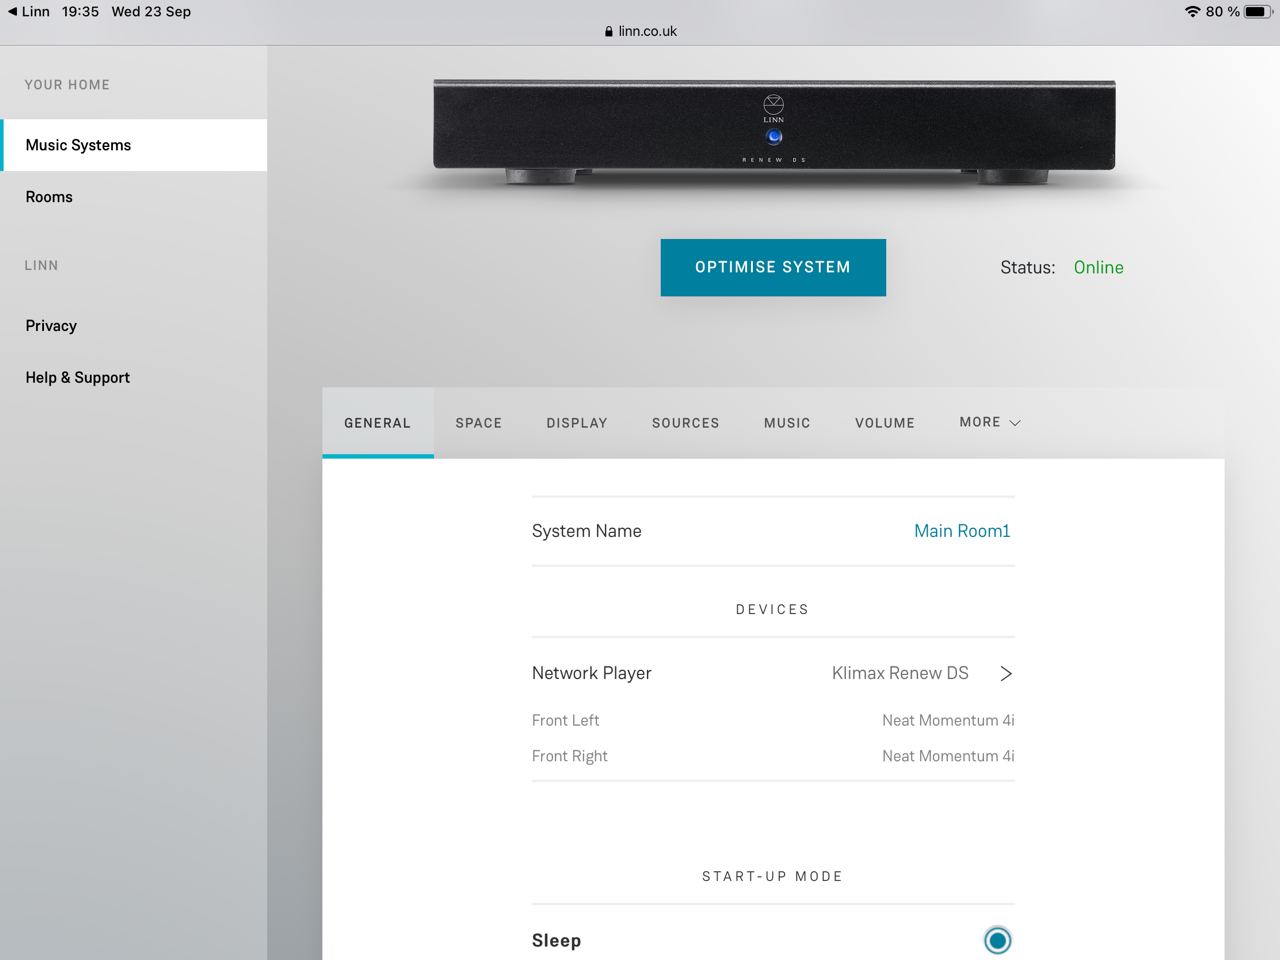Image resolution: width=1280 pixels, height=960 pixels.
Task: Click the linn.co.uk address bar
Action: (647, 31)
